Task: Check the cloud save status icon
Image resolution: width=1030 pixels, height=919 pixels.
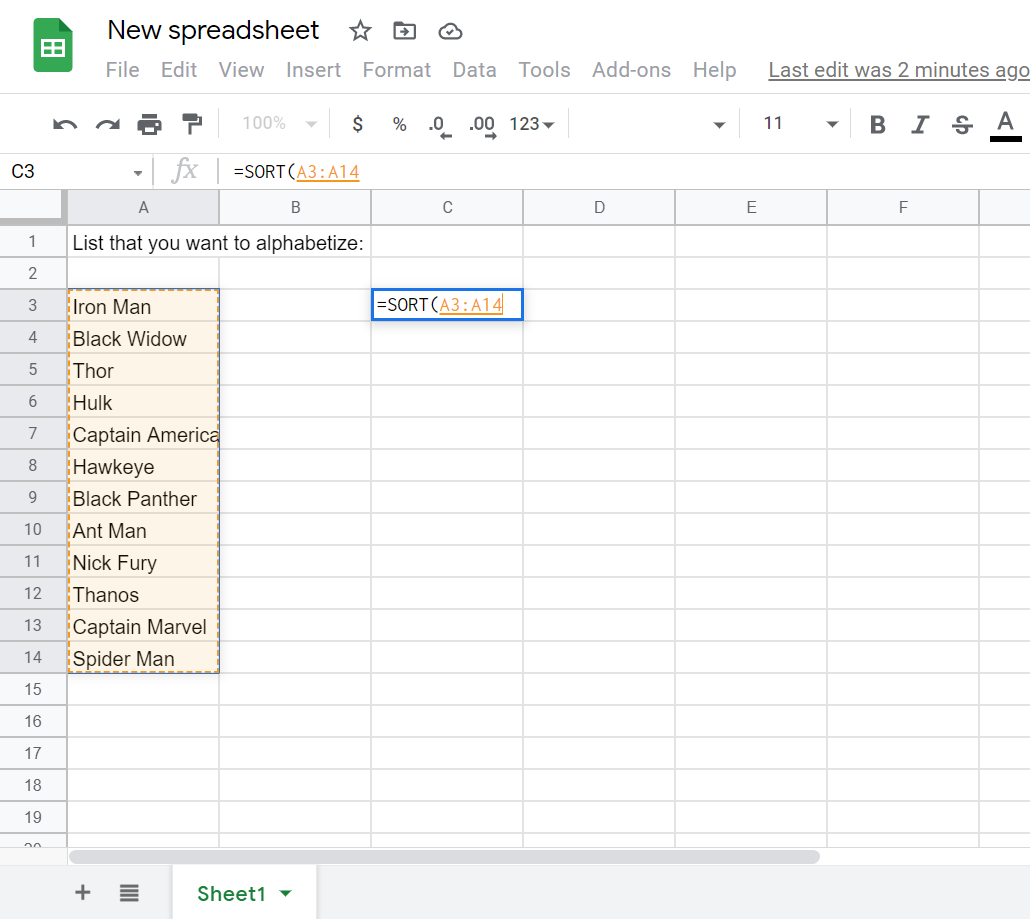Action: 450,31
